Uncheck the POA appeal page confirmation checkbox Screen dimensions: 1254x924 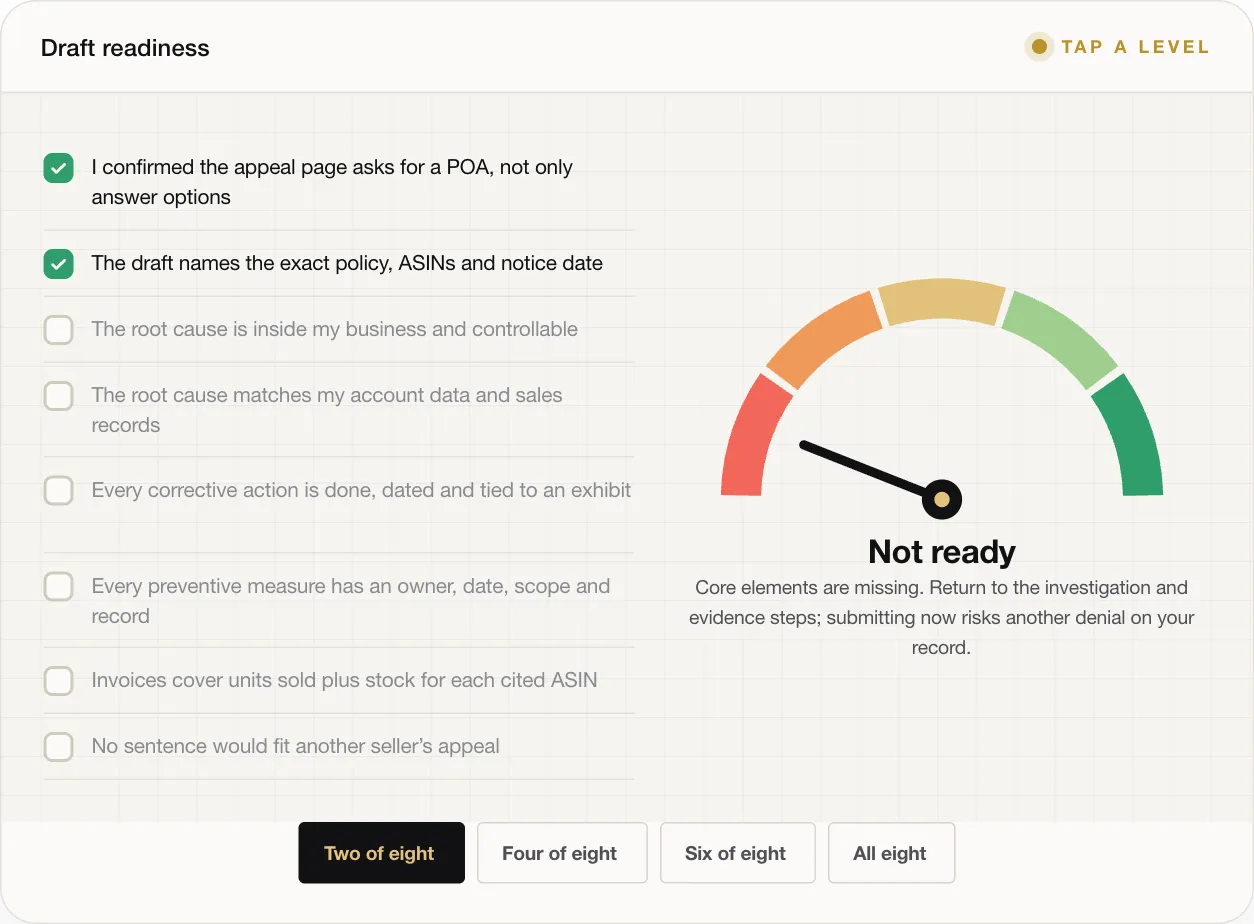(59, 168)
